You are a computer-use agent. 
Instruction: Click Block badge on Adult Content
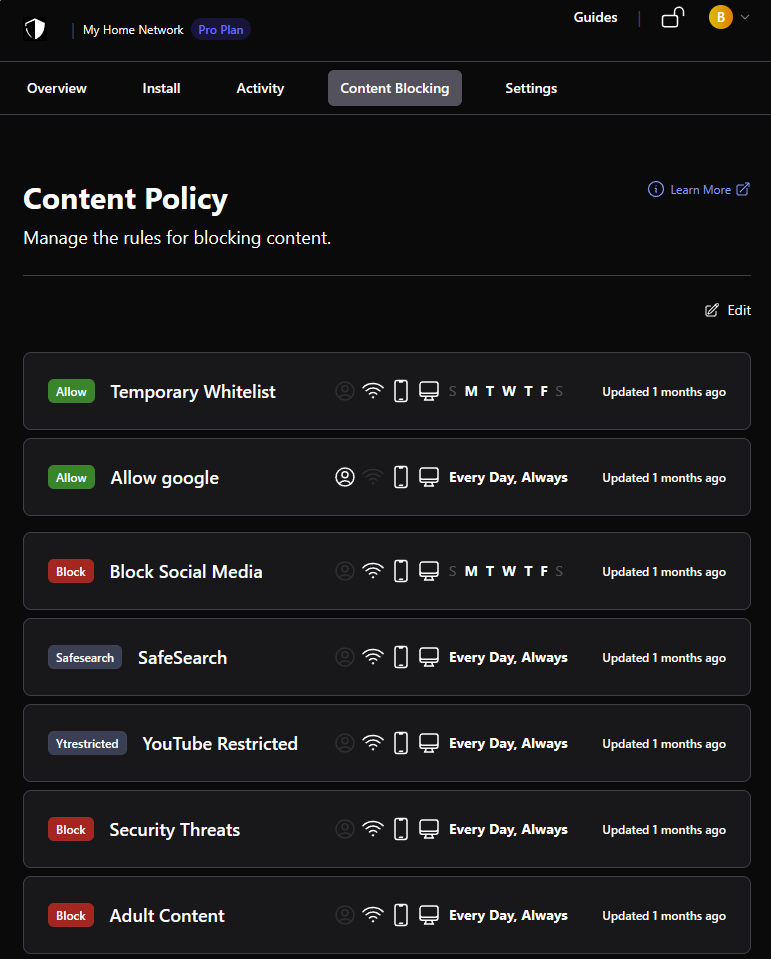[71, 916]
